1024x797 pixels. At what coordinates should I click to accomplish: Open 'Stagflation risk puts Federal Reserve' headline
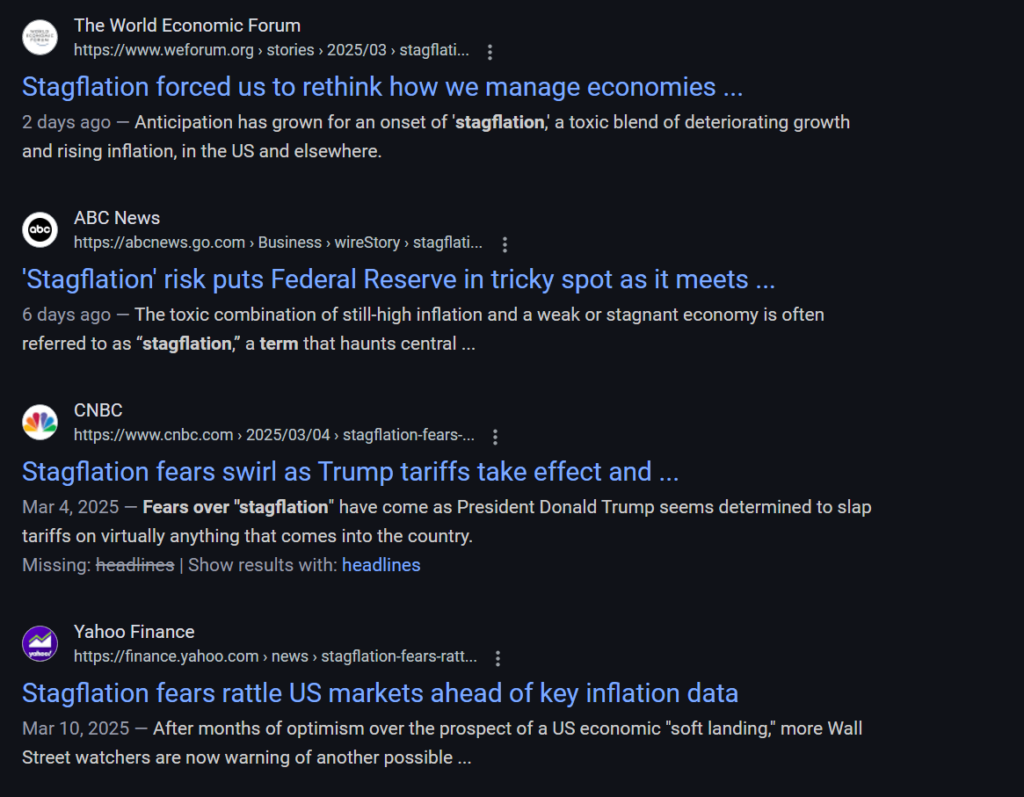point(398,280)
